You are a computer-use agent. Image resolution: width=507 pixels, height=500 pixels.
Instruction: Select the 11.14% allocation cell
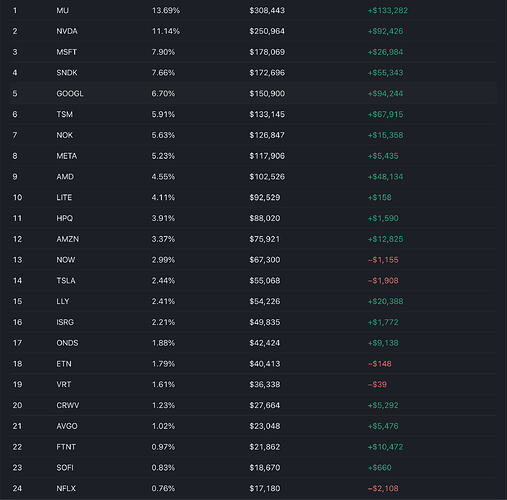[166, 31]
